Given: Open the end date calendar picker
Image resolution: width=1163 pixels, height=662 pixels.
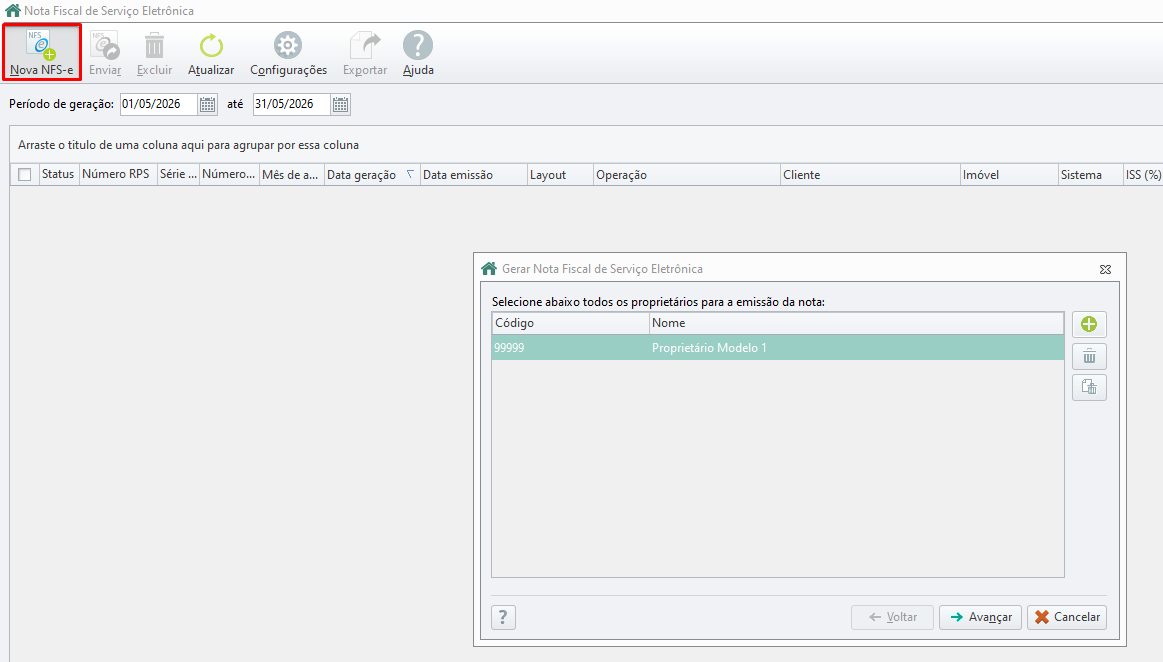Looking at the screenshot, I should point(340,105).
